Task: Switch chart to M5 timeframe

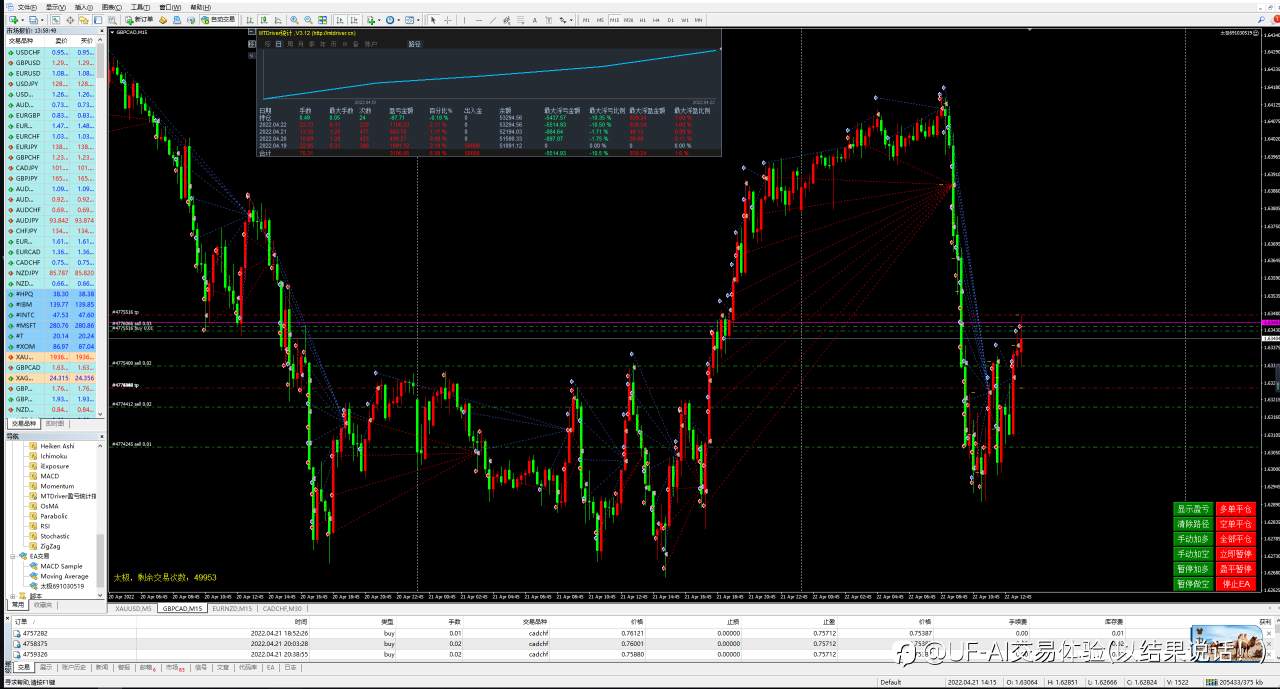Action: (600, 19)
